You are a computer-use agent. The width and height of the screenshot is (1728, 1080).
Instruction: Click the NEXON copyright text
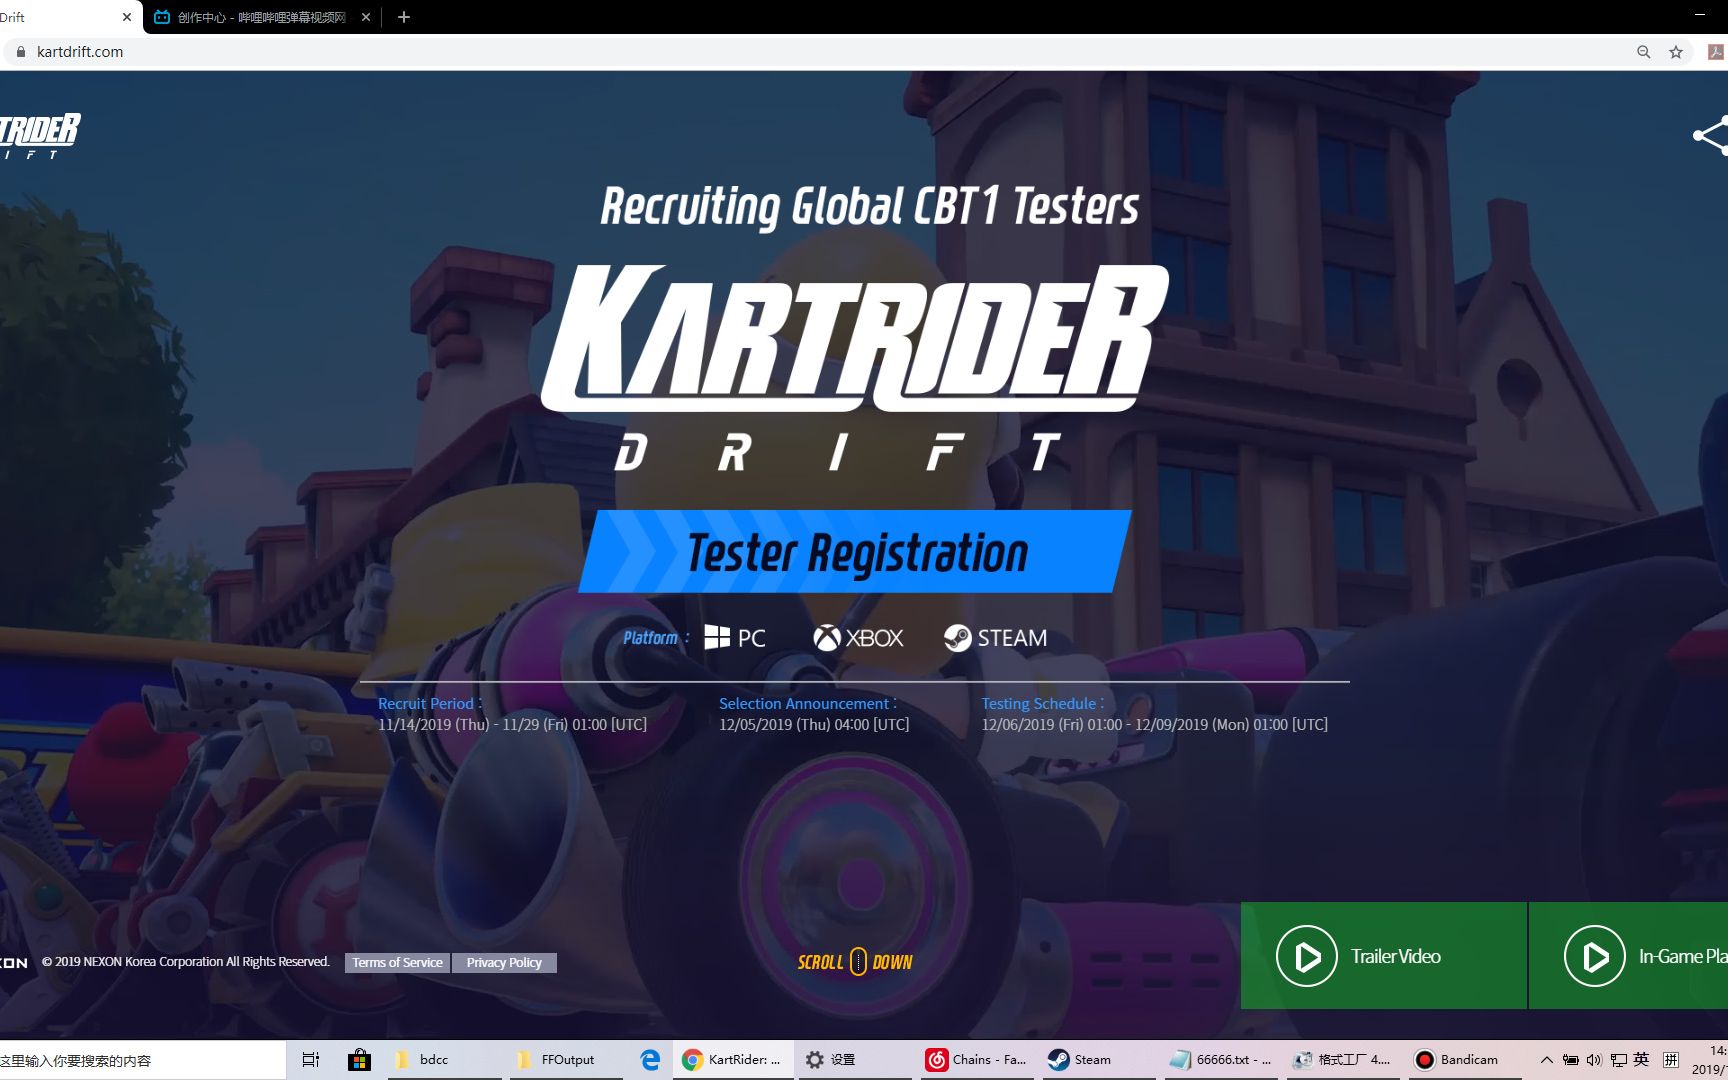tap(186, 962)
